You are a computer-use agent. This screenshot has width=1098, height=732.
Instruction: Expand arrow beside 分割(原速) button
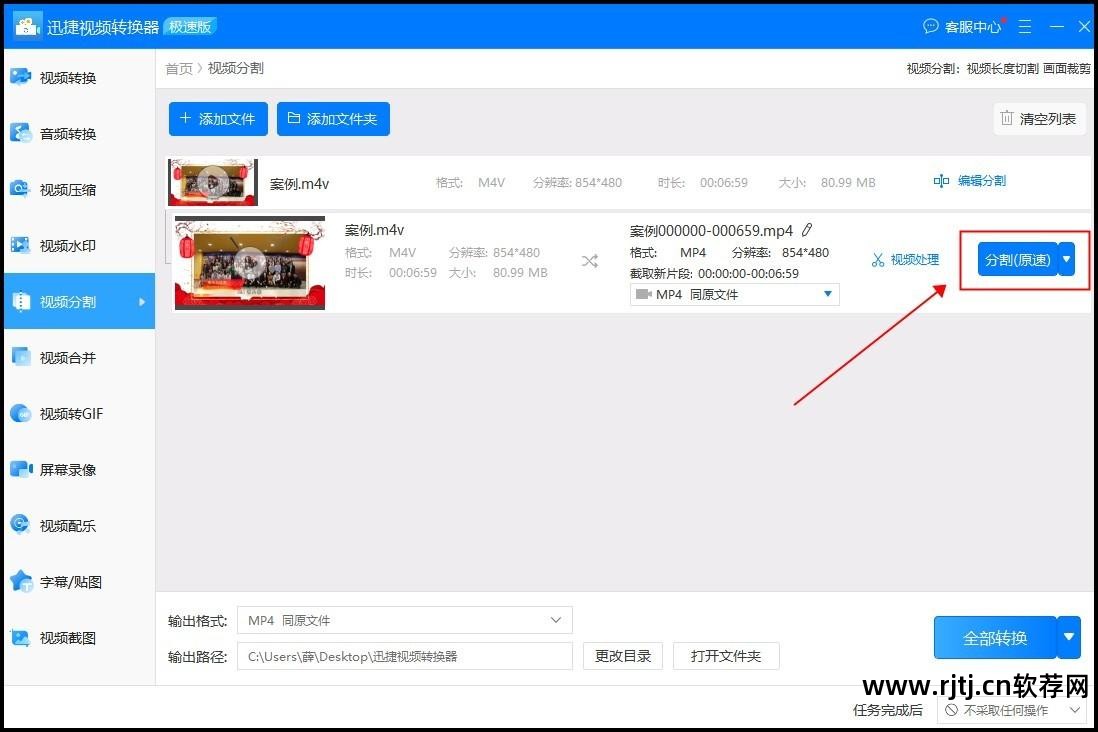(x=1066, y=260)
